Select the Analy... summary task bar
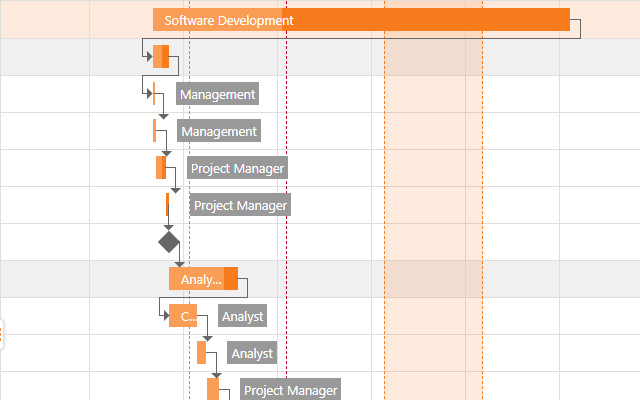Screen dimensions: 640x400 (x=203, y=279)
